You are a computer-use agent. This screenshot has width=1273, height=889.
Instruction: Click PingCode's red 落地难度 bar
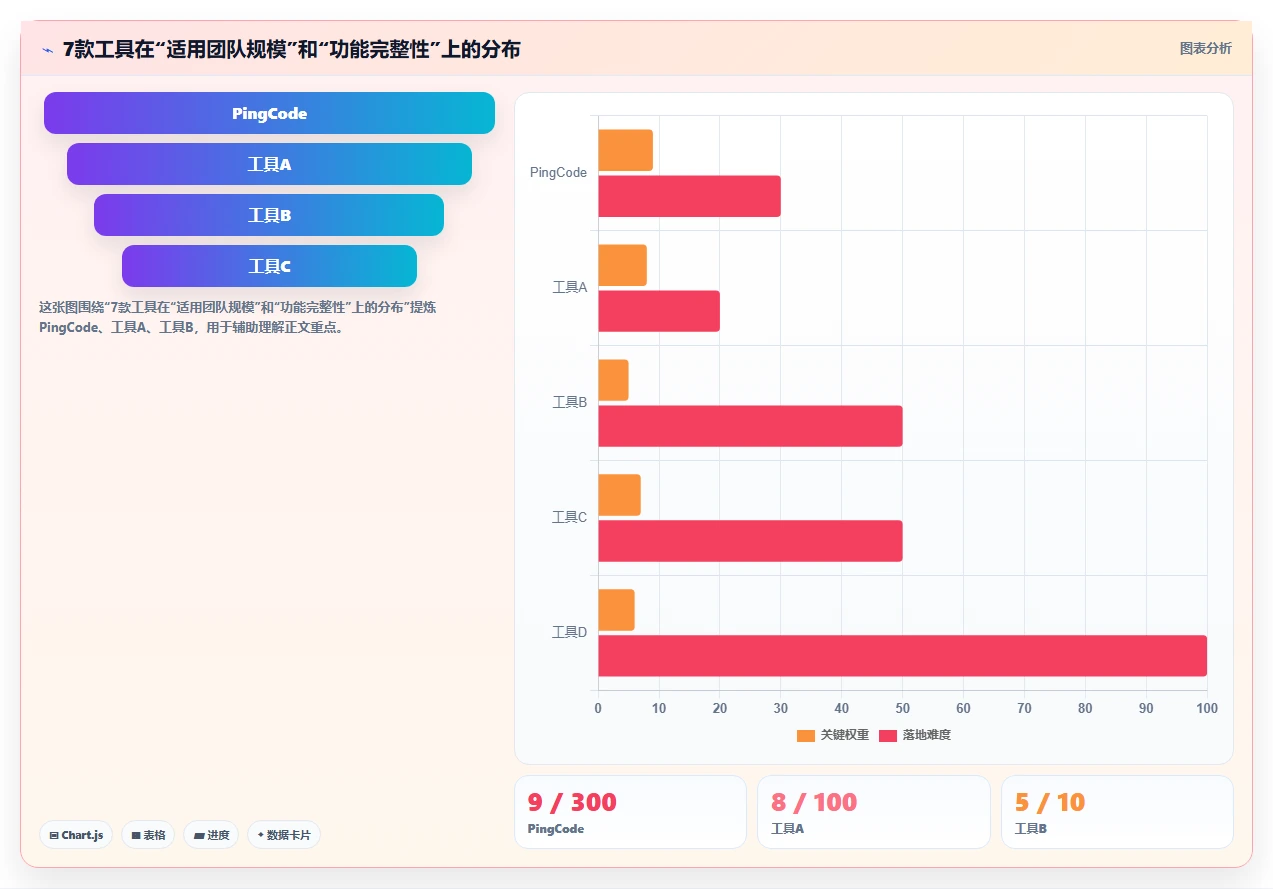[x=689, y=196]
